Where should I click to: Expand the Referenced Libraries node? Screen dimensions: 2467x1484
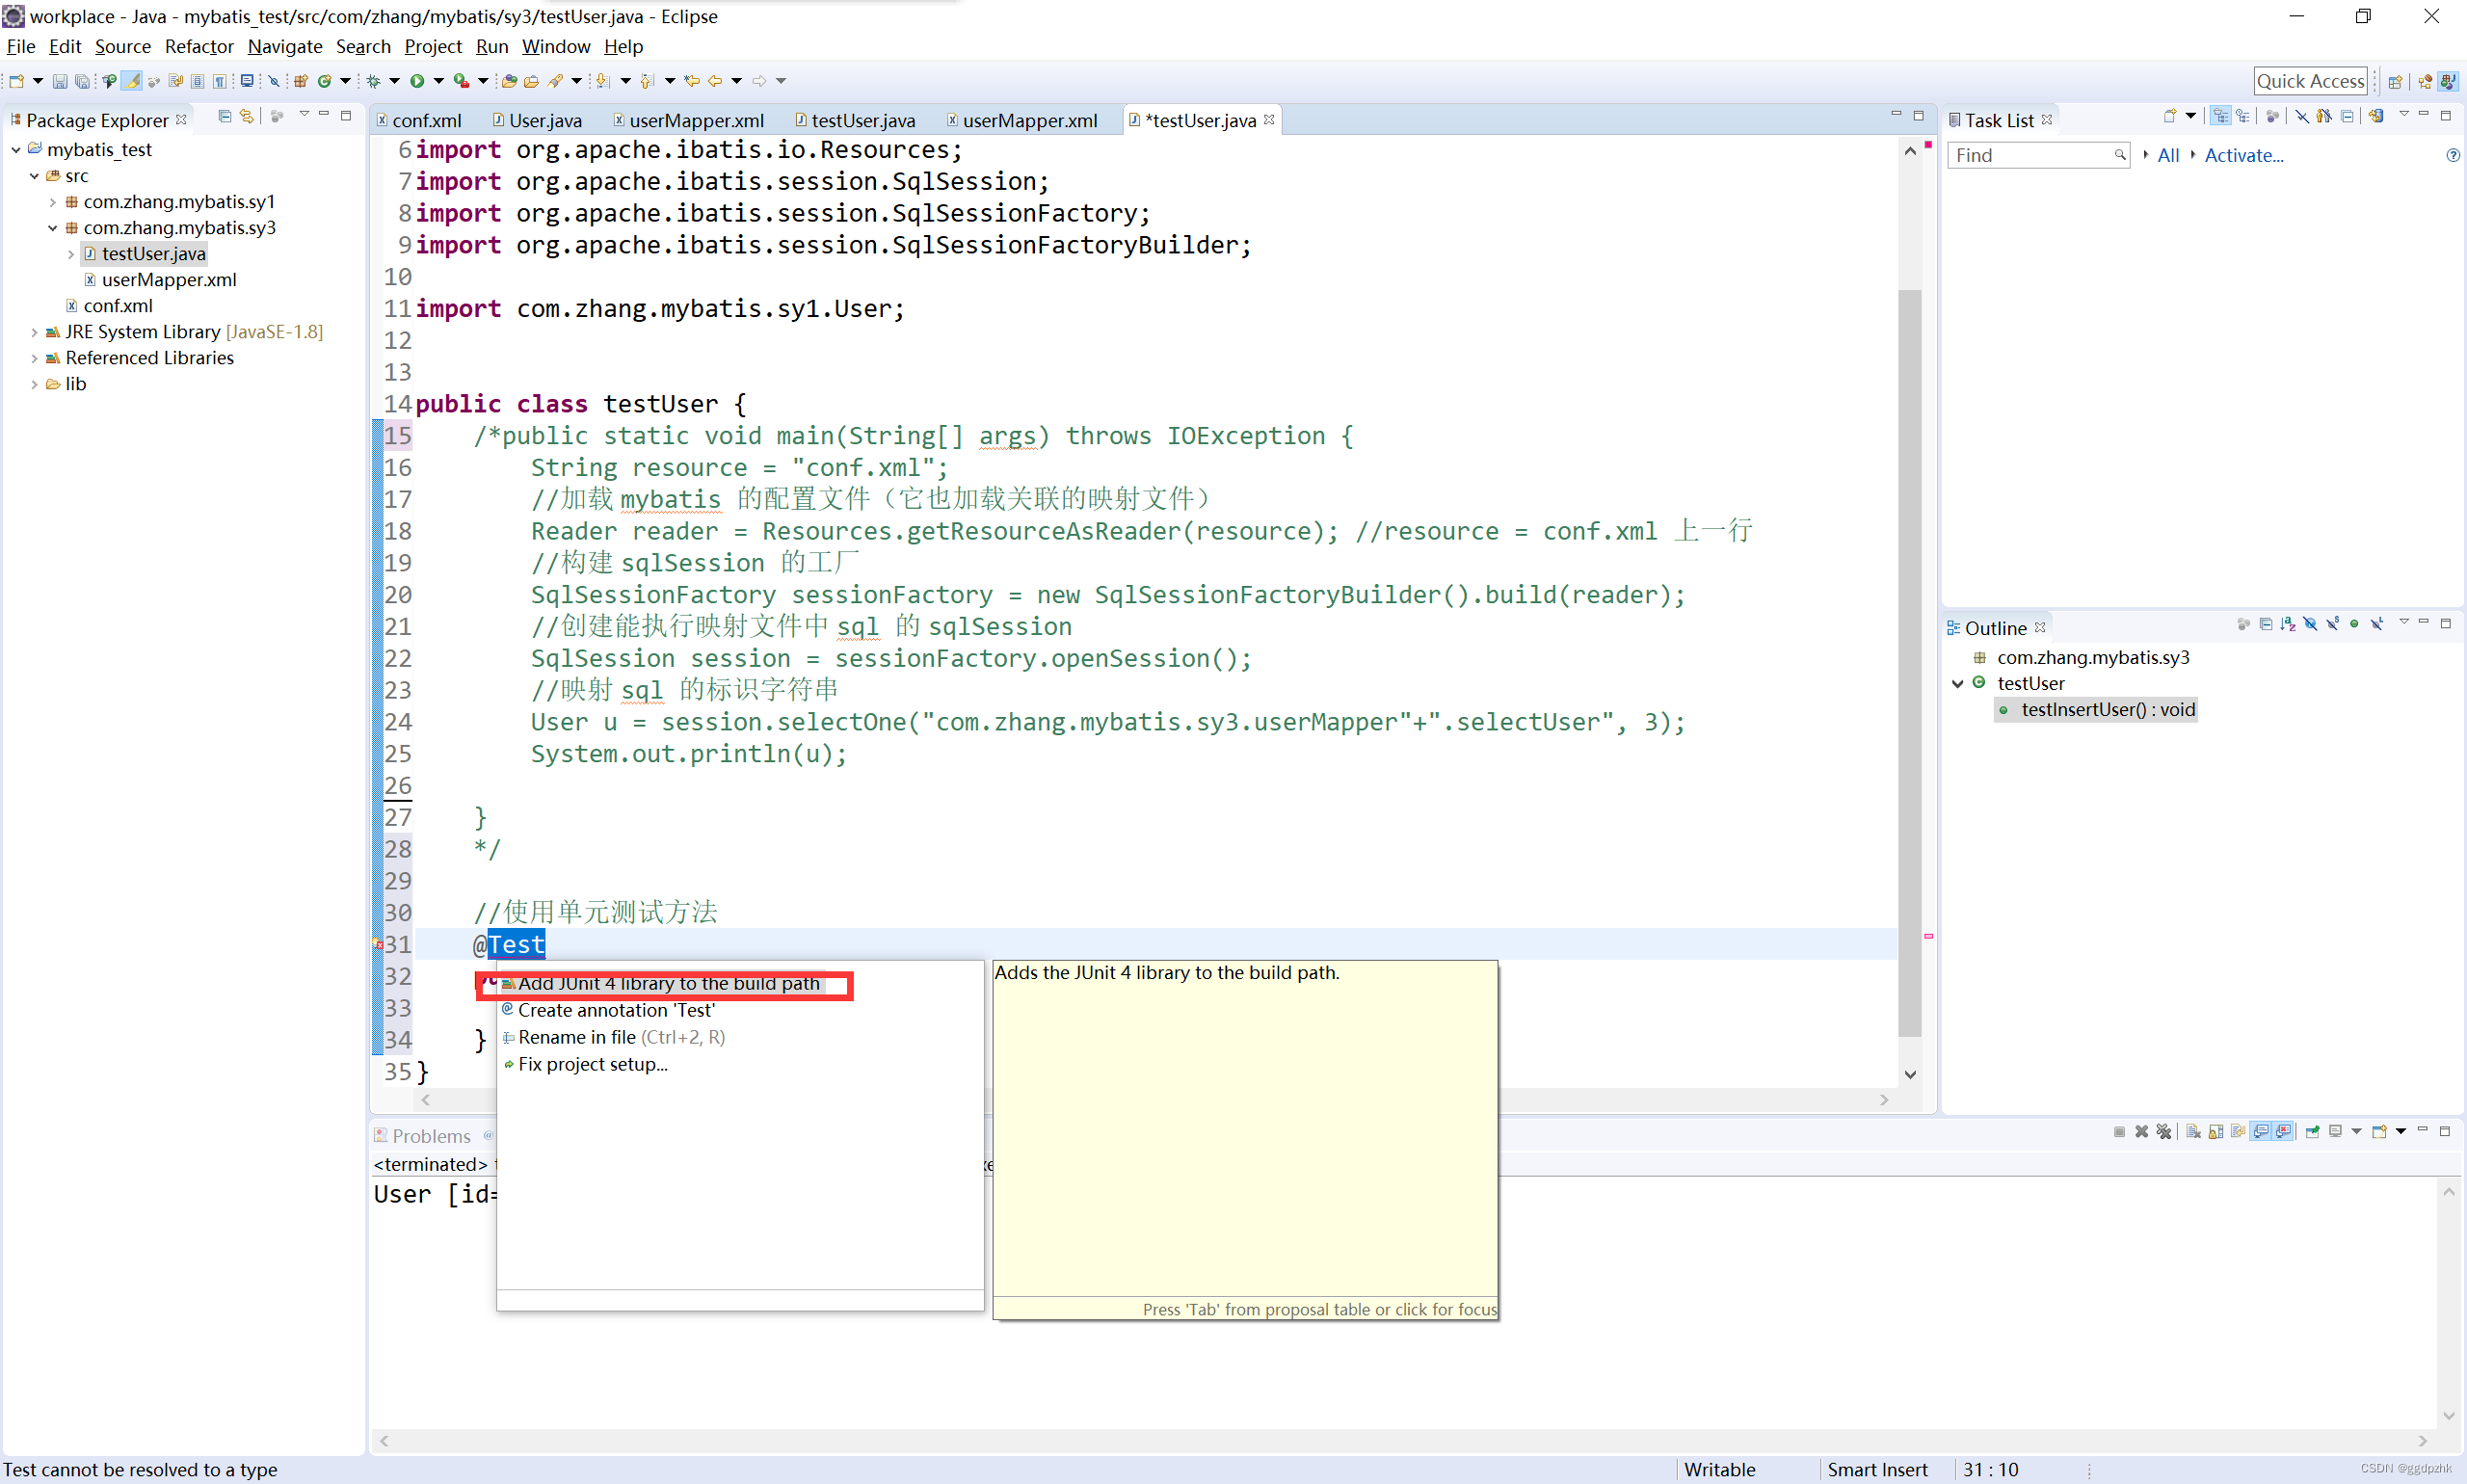35,358
